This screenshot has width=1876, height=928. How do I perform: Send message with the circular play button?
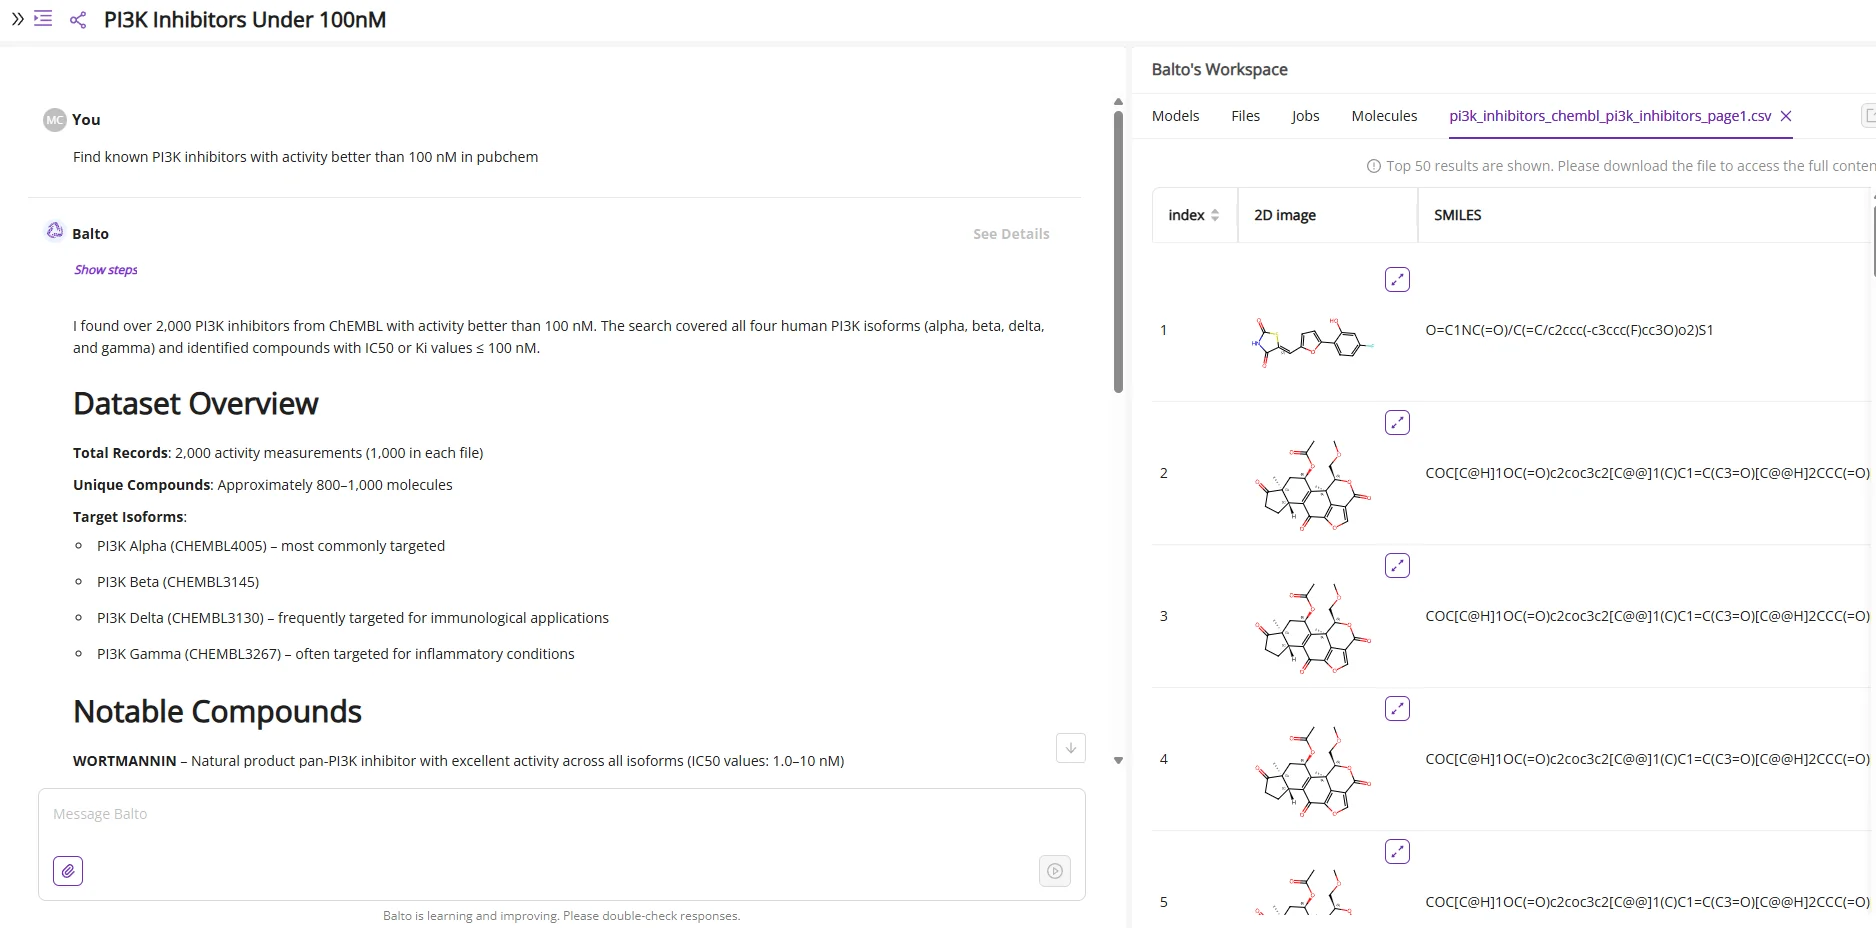[1054, 871]
